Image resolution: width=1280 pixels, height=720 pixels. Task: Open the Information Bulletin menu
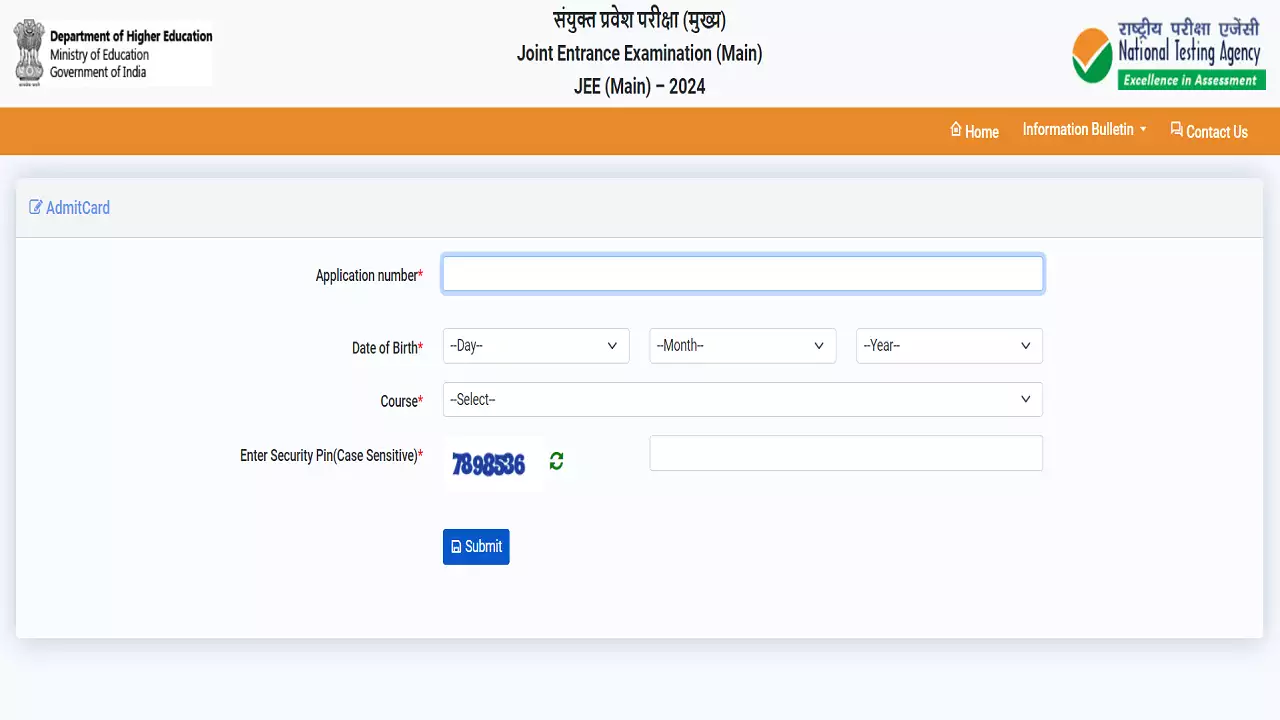click(x=1078, y=130)
